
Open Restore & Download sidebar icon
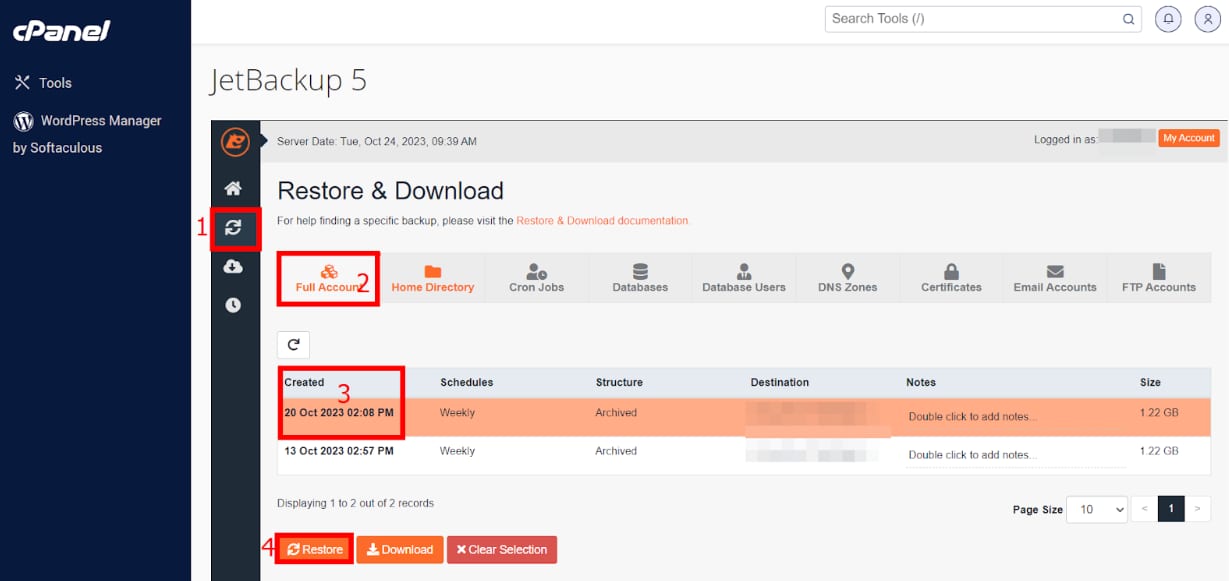[233, 228]
